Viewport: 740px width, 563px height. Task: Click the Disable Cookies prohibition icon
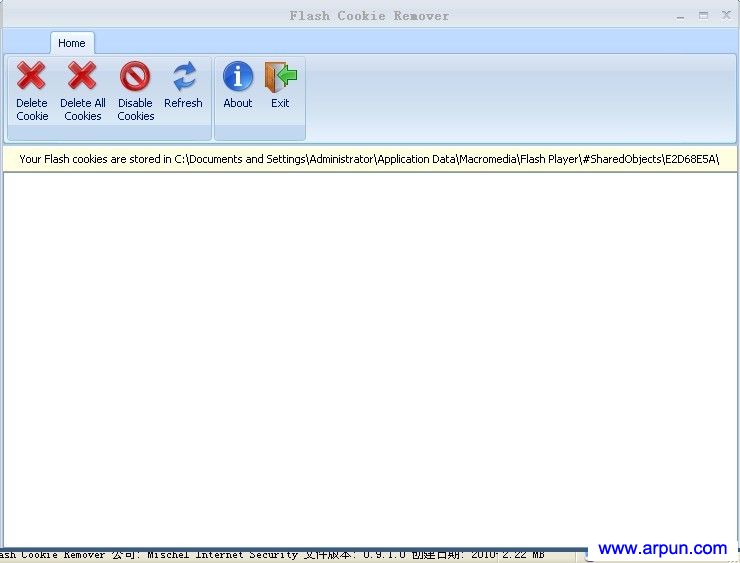click(135, 76)
